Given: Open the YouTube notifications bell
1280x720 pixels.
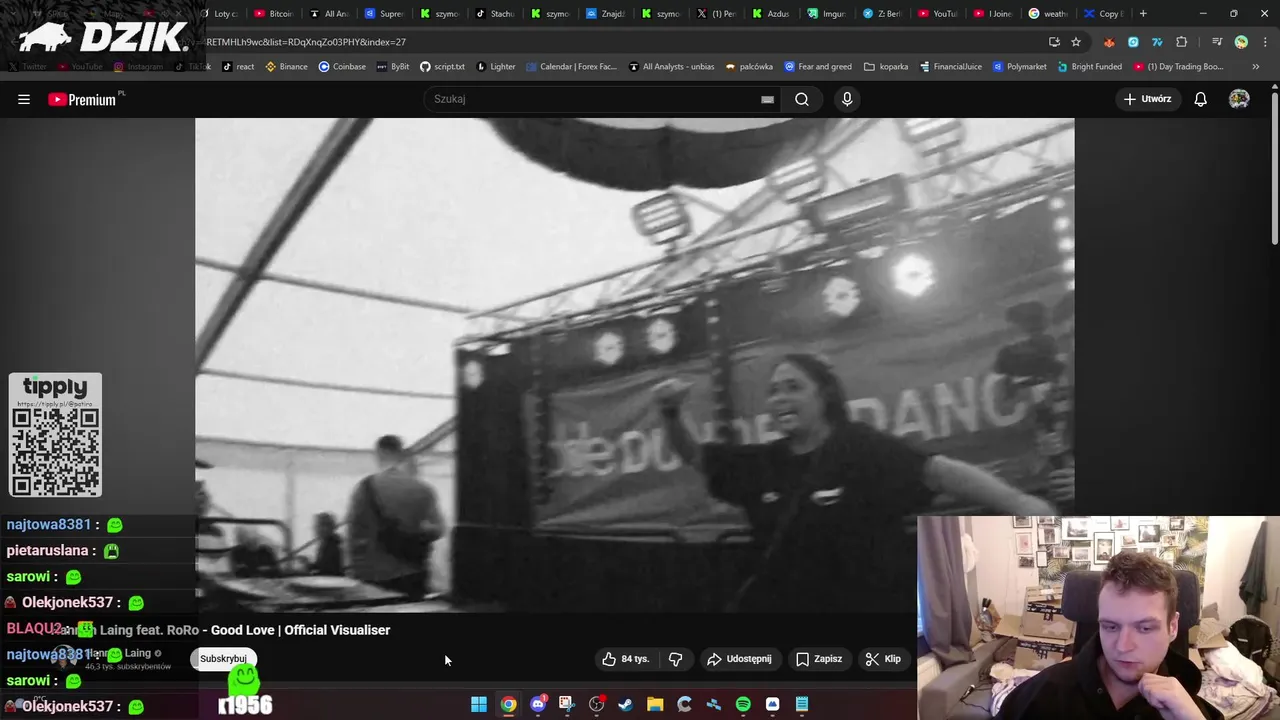Looking at the screenshot, I should tap(1200, 99).
